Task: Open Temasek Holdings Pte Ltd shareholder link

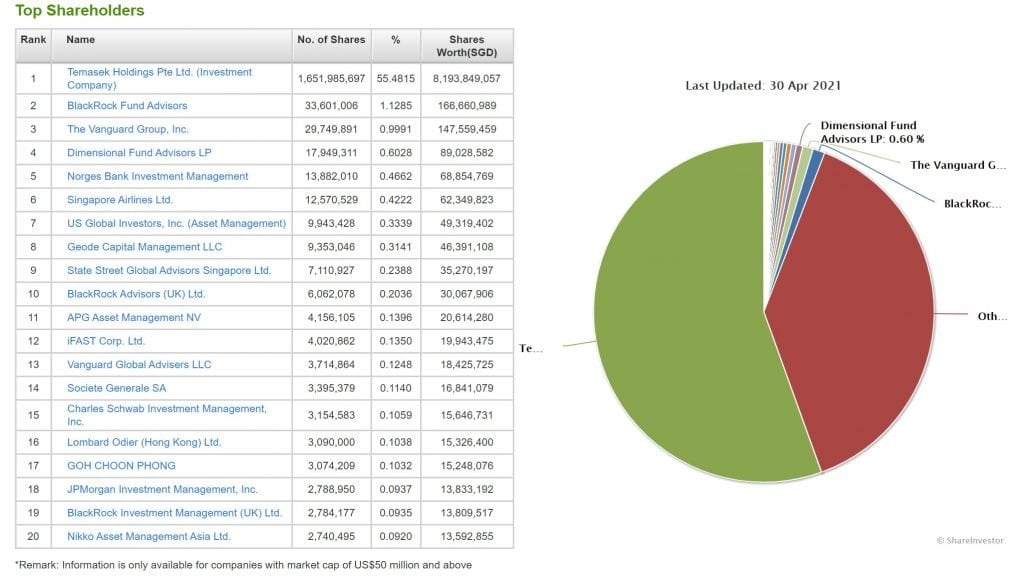Action: click(159, 78)
